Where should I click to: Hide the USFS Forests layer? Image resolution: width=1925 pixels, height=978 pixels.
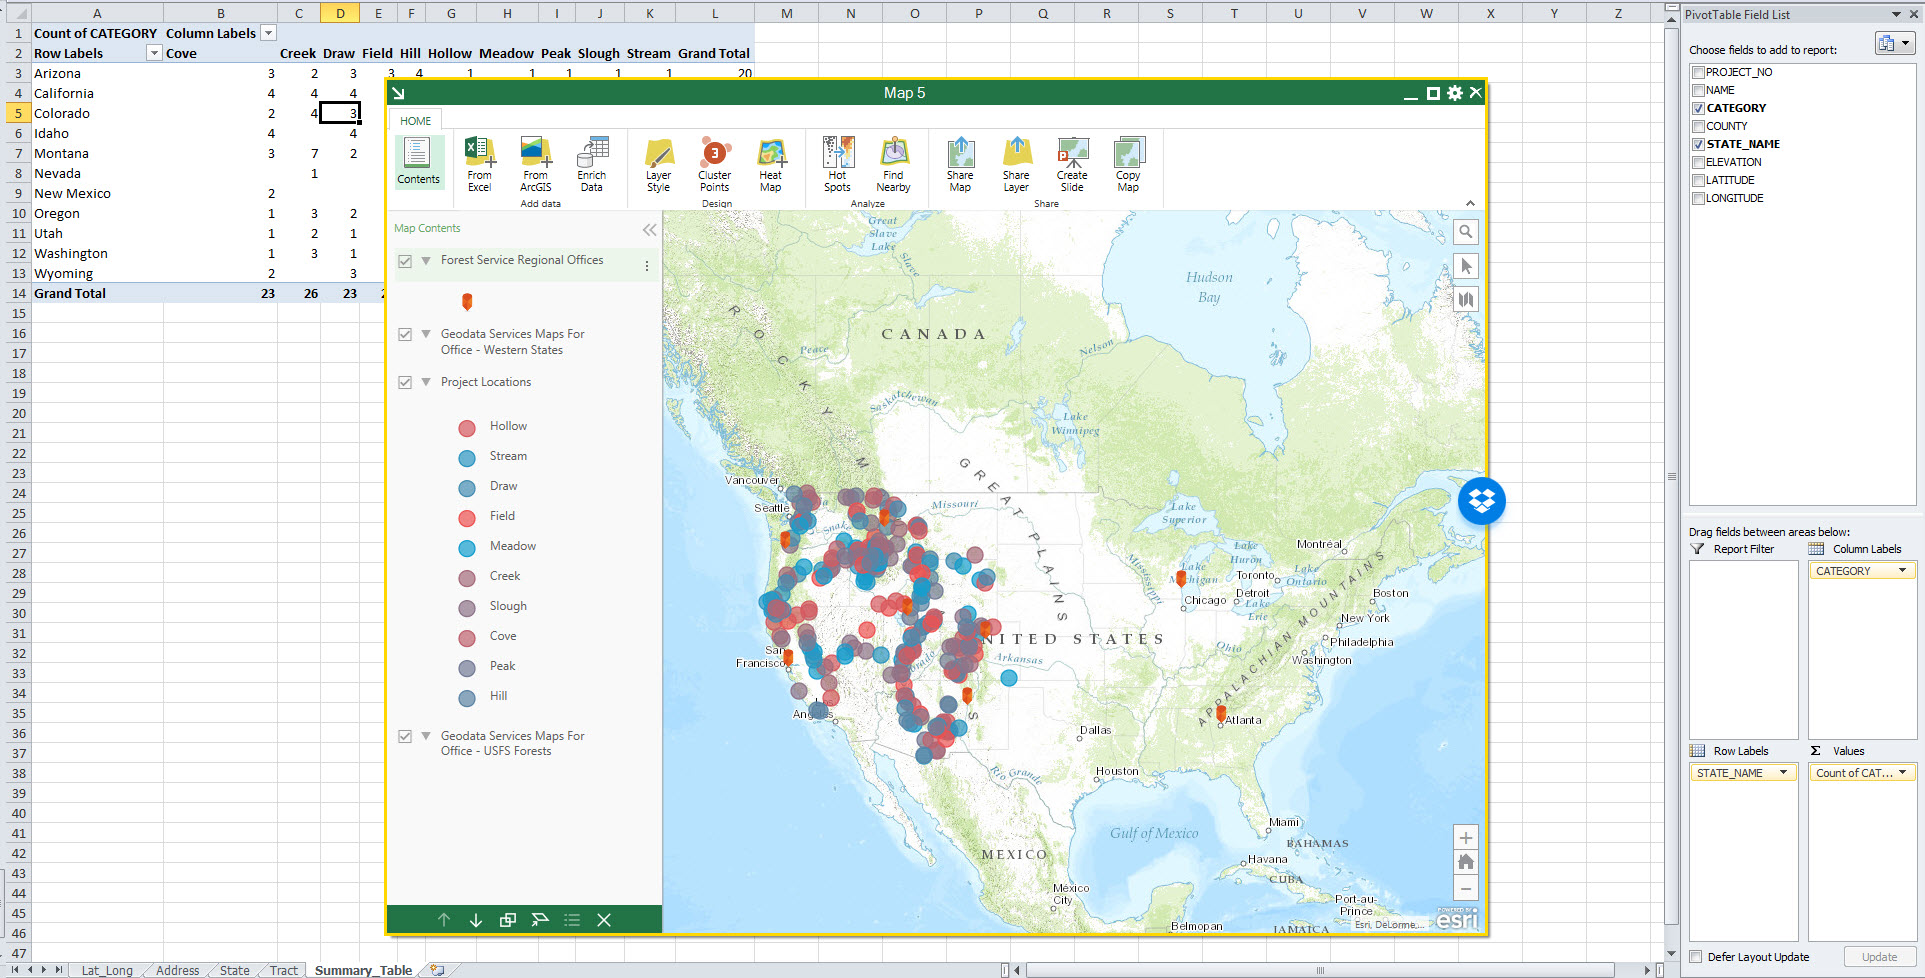point(405,736)
